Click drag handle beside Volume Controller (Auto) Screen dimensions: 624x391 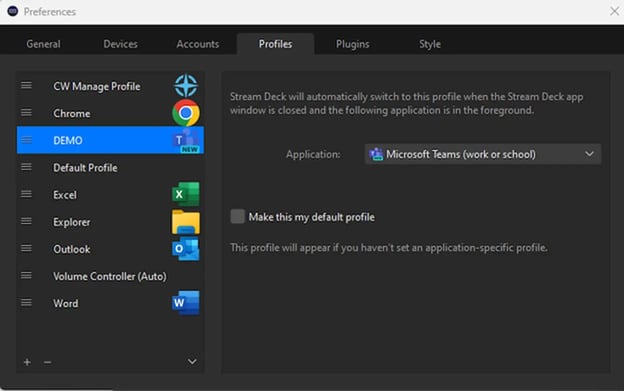point(27,275)
